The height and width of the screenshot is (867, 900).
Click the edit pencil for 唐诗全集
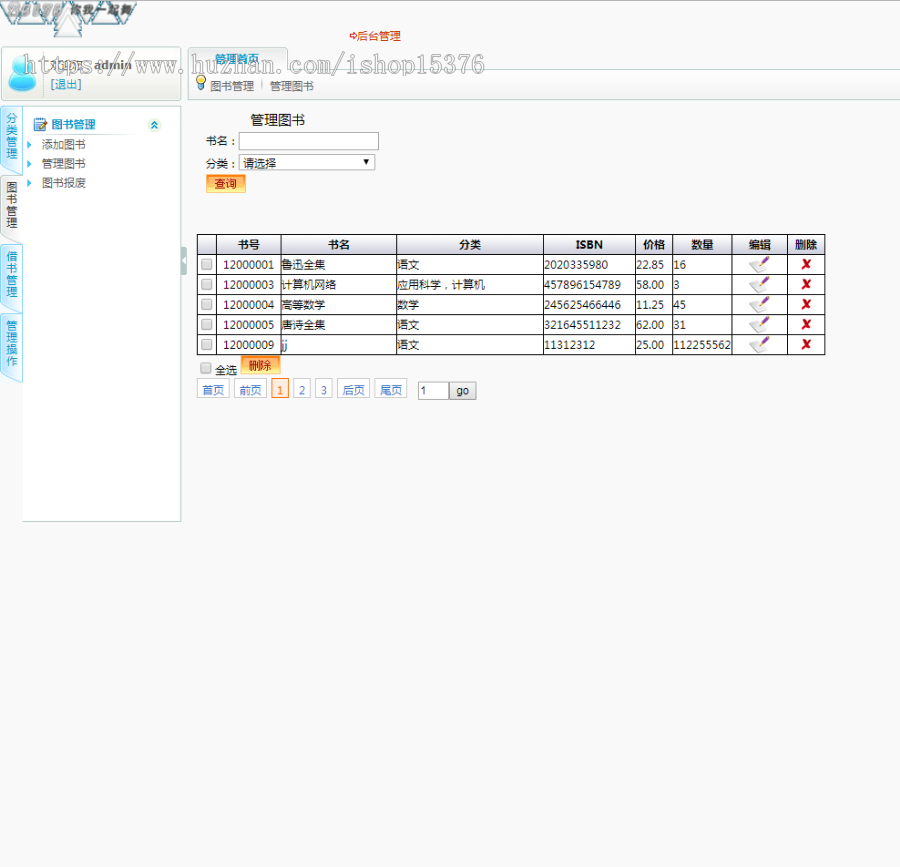point(759,324)
